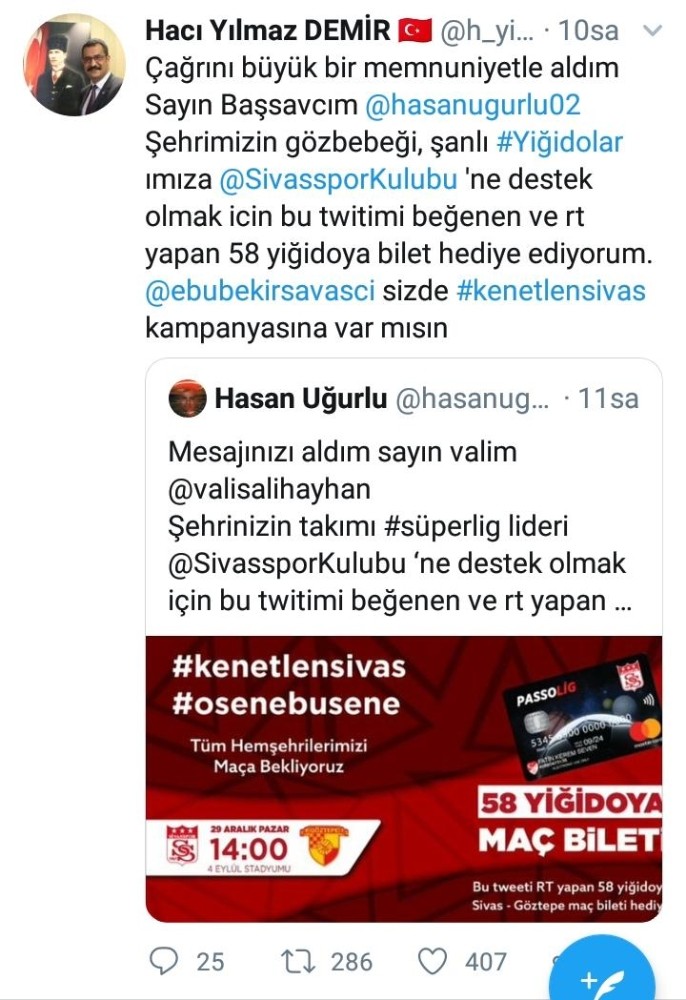Screen dimensions: 686x1000
Task: Open Hacı Yılmaz DEMİR's display name
Action: tap(268, 30)
